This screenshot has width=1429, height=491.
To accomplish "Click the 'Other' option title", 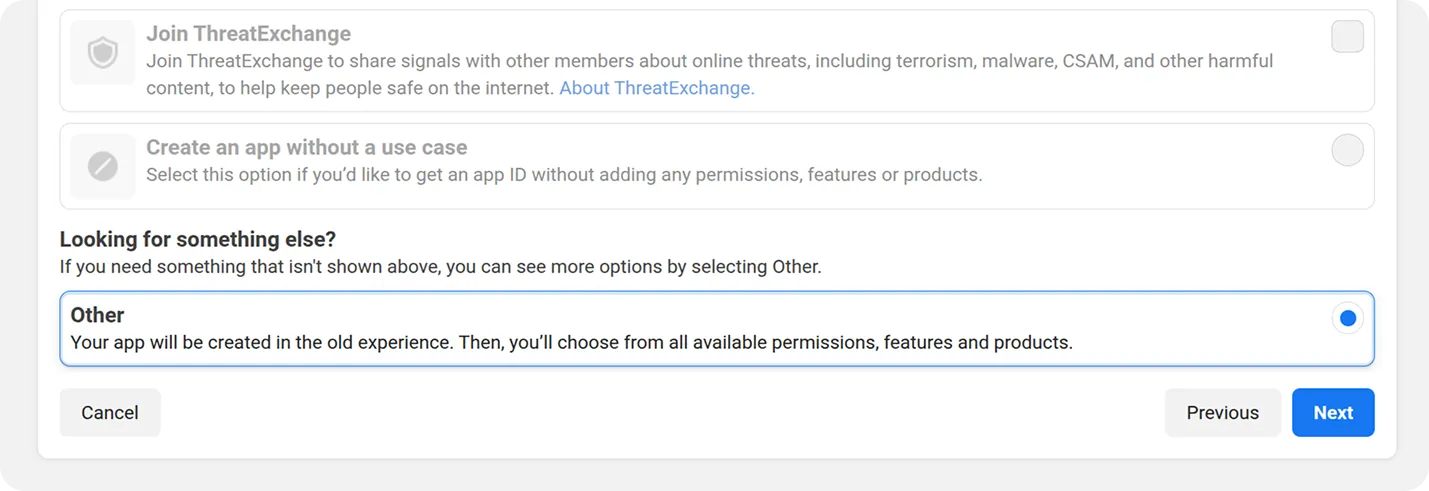I will coord(97,315).
